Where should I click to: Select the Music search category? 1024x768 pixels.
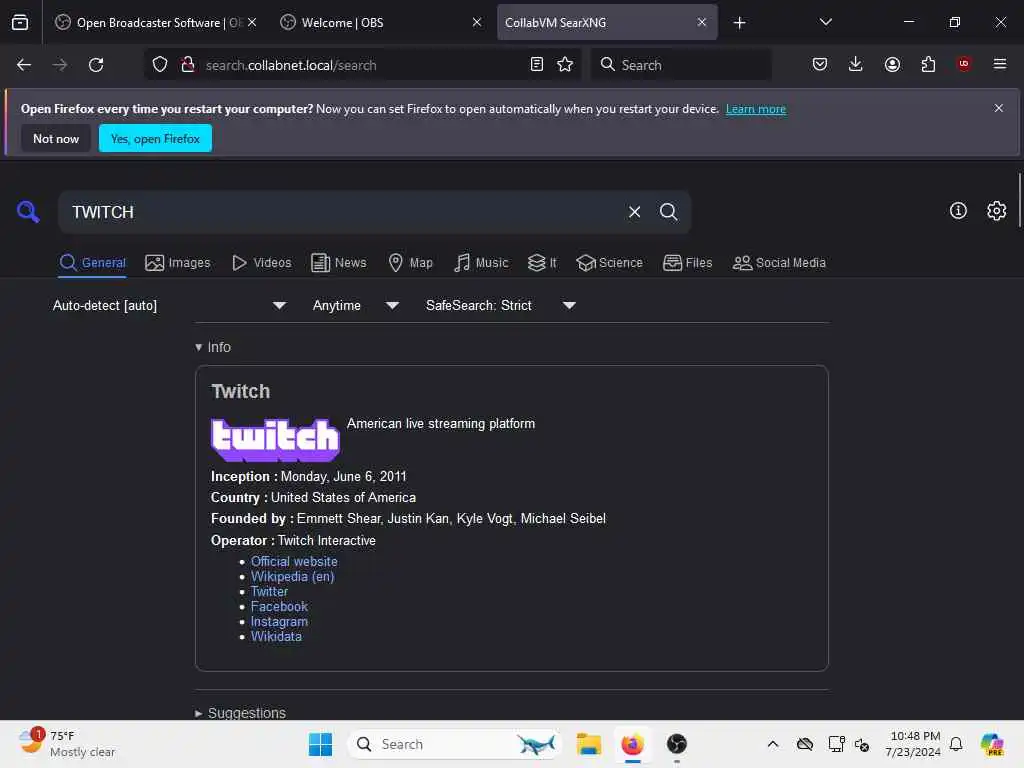coord(481,263)
